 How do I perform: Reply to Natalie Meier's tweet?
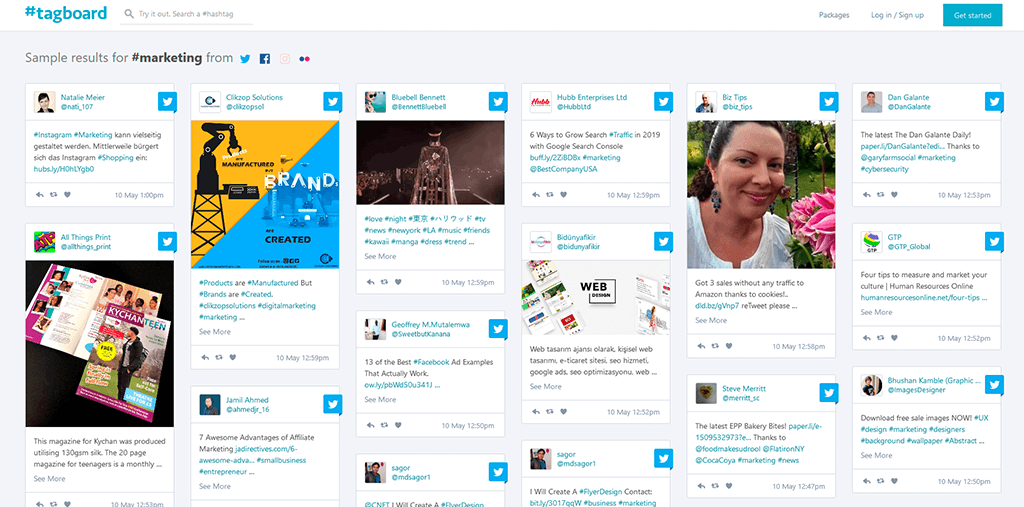pyautogui.click(x=40, y=195)
